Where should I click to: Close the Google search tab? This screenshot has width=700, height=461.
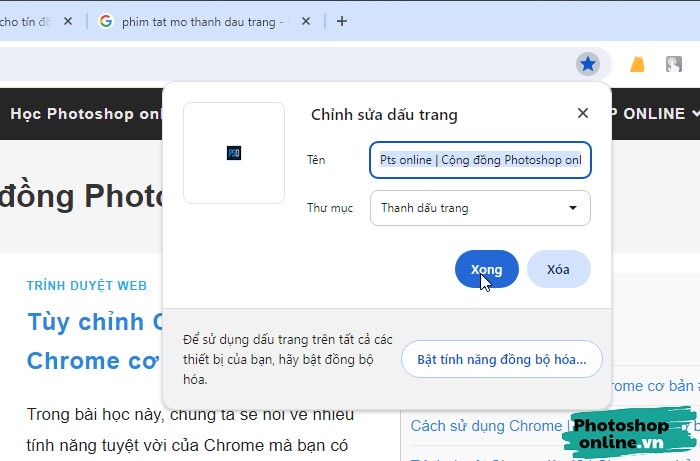click(x=306, y=21)
